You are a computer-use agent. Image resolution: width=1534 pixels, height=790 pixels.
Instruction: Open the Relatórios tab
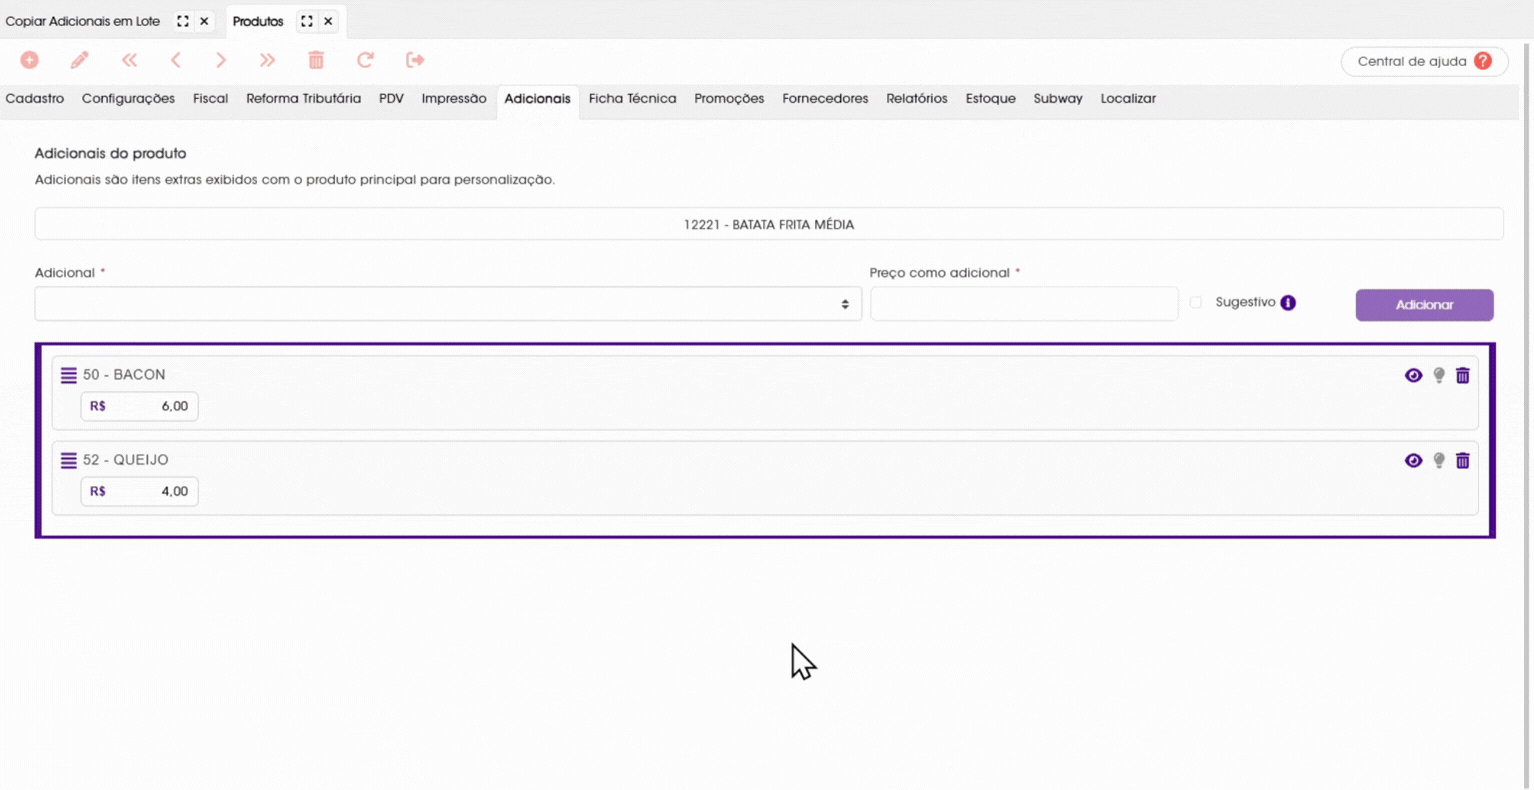pos(917,99)
